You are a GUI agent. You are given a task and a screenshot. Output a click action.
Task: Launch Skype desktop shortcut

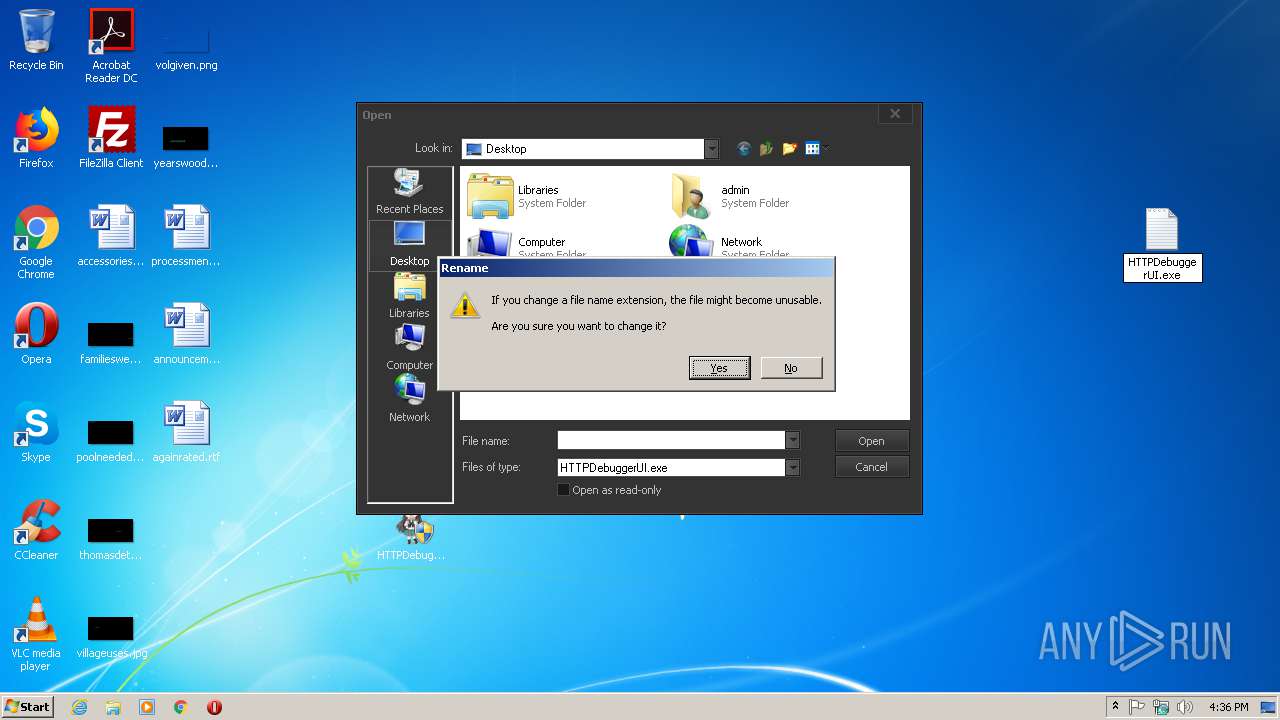[x=36, y=432]
